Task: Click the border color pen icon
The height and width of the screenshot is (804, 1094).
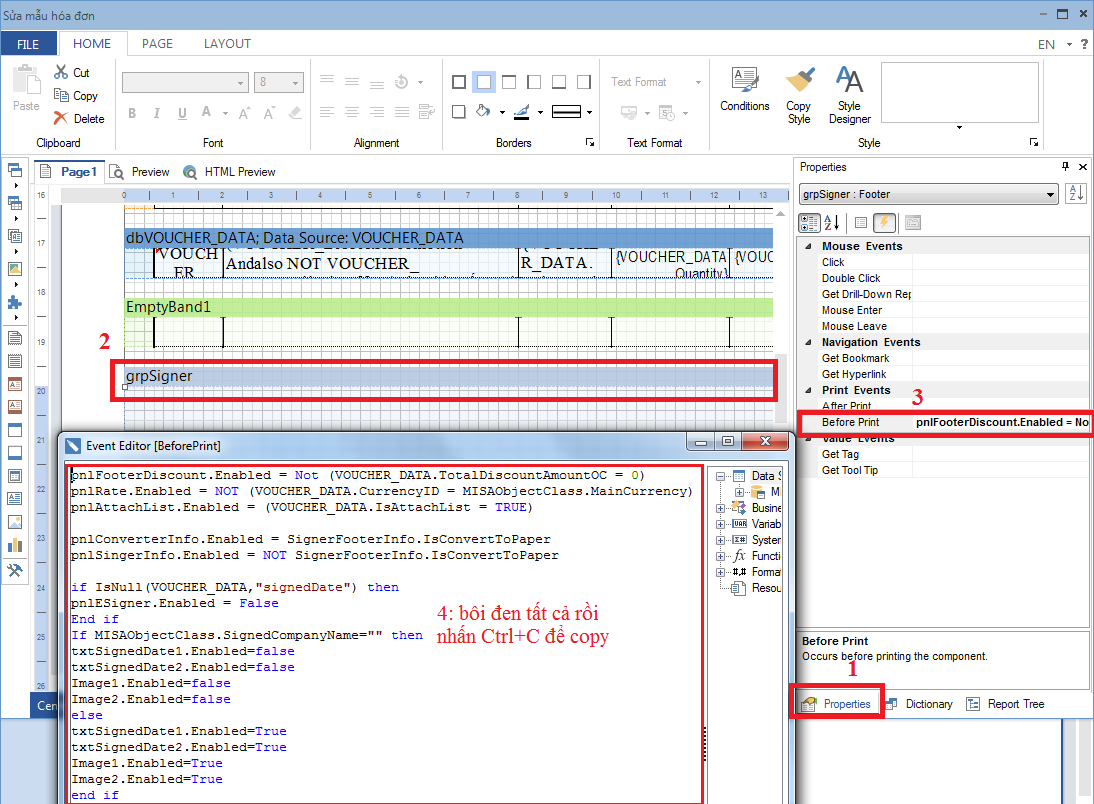Action: pyautogui.click(x=522, y=112)
